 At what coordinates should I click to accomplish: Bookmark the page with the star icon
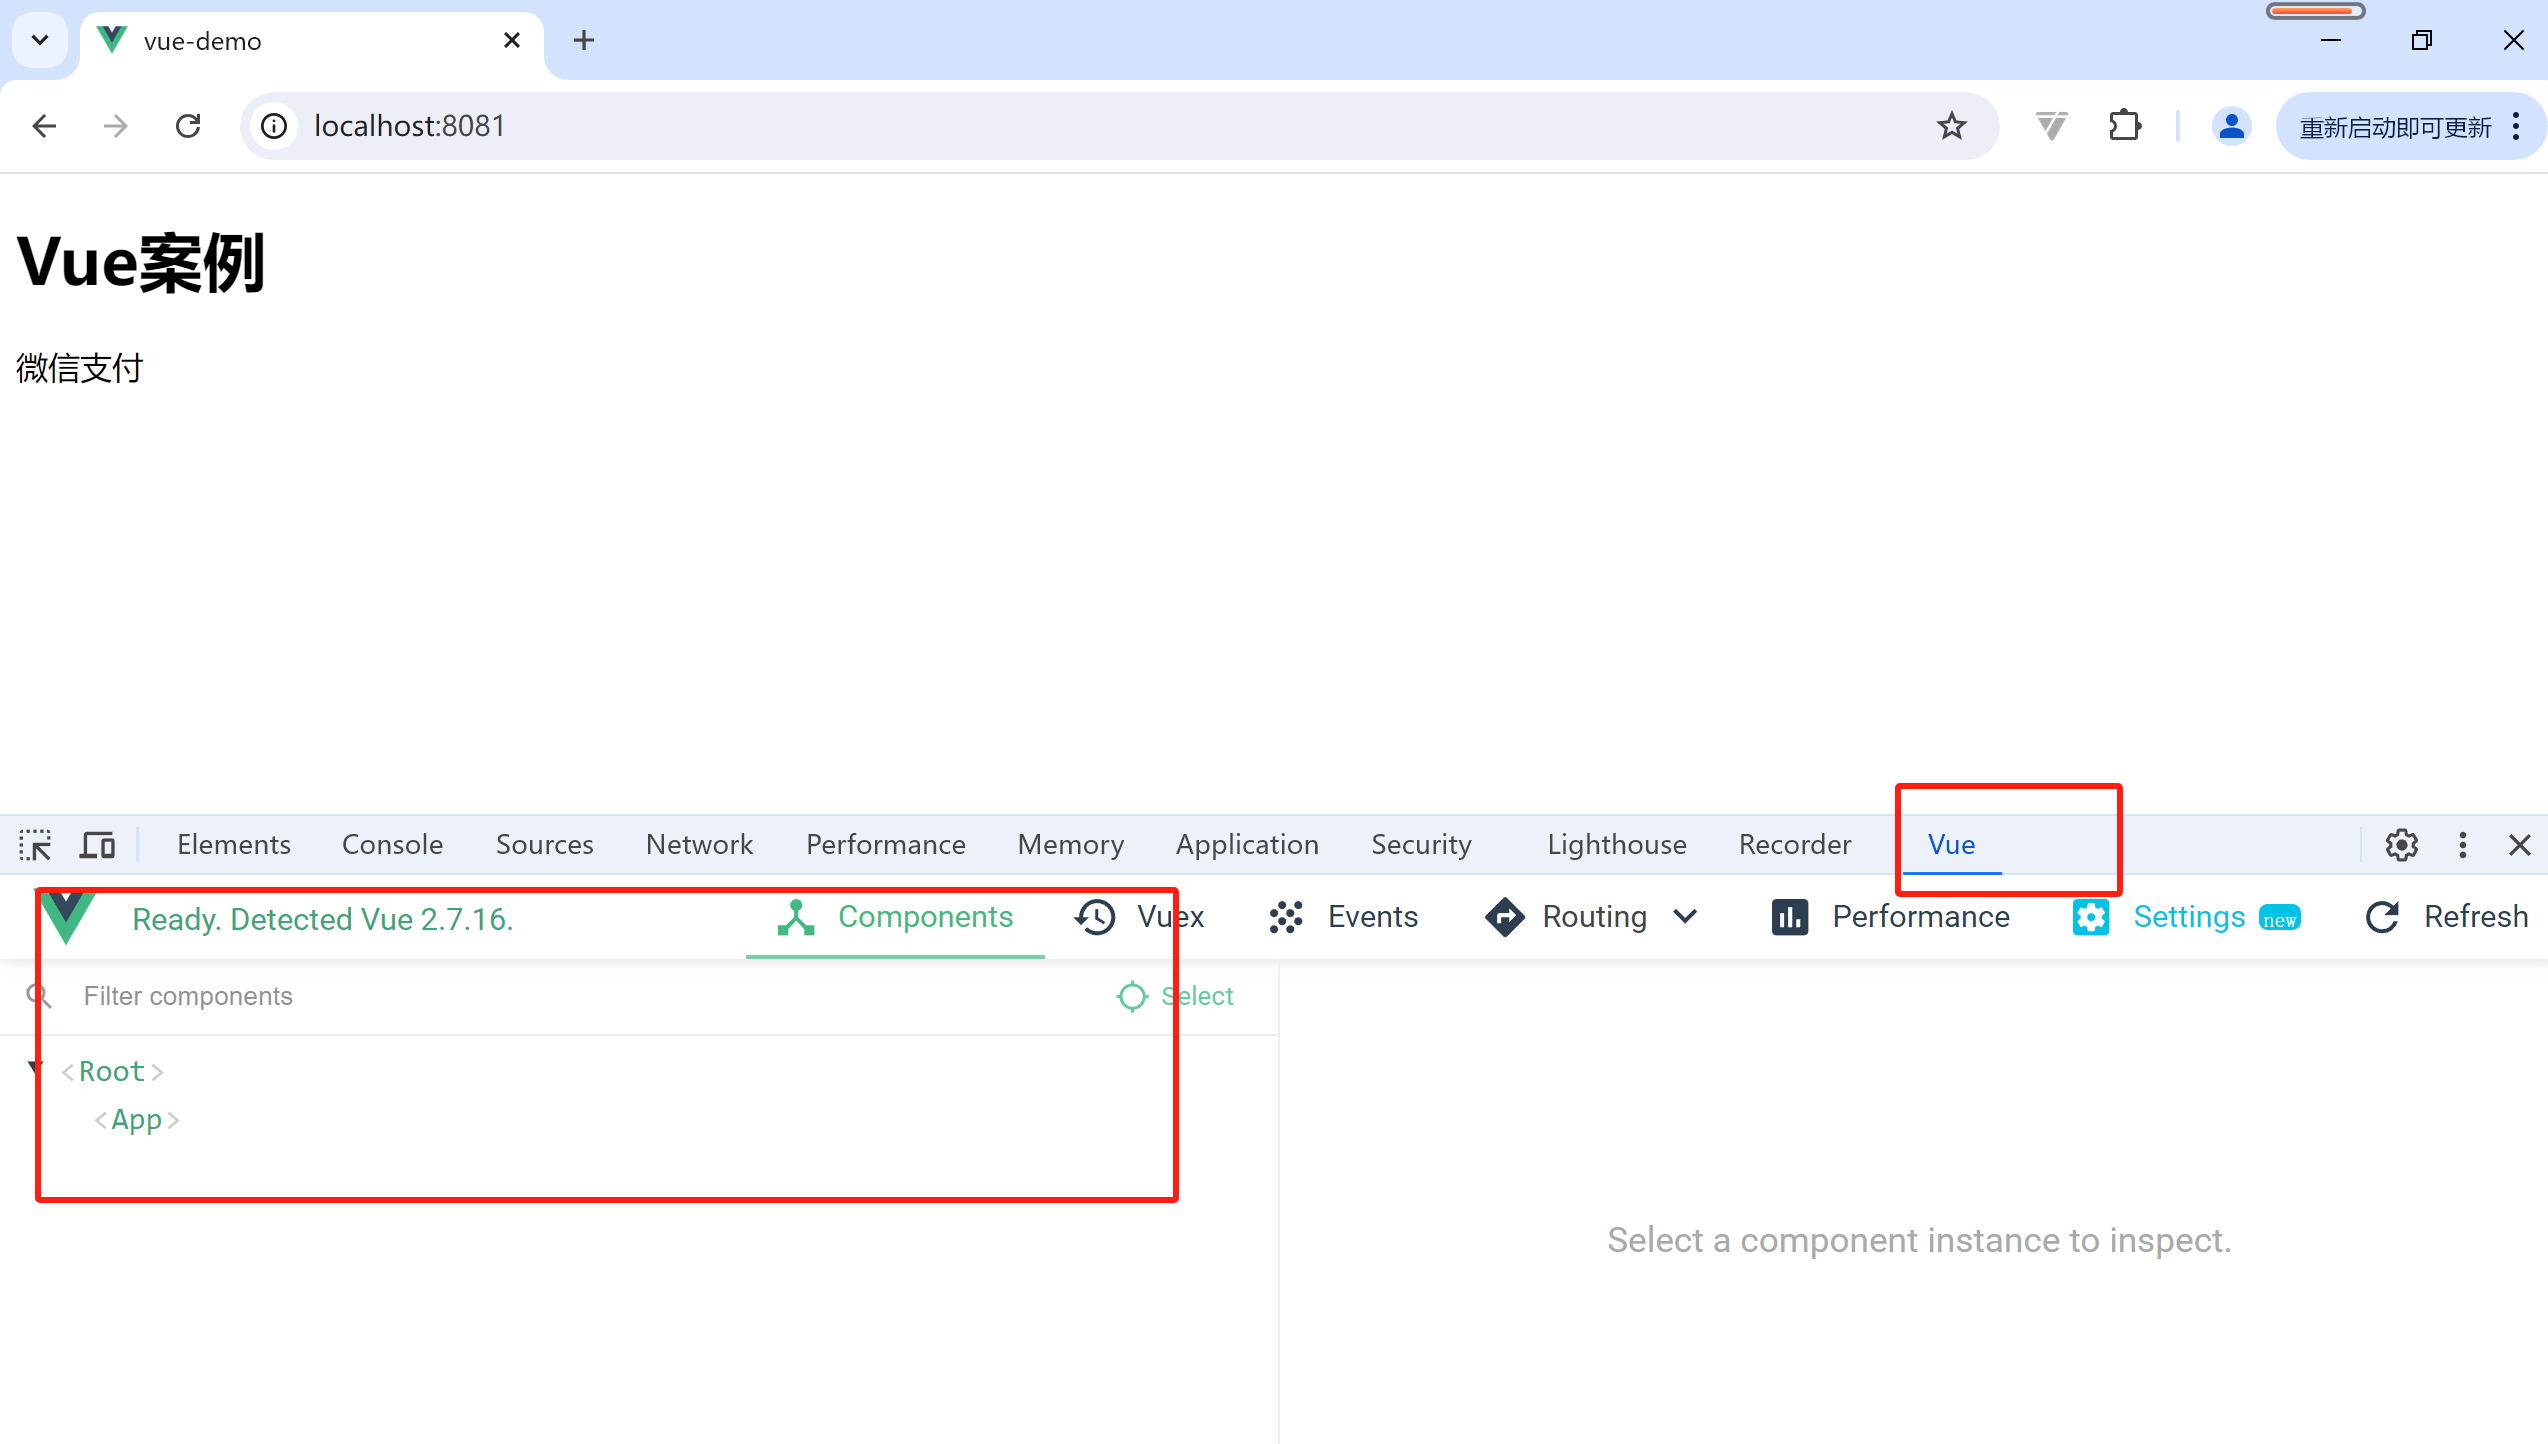click(x=1951, y=126)
